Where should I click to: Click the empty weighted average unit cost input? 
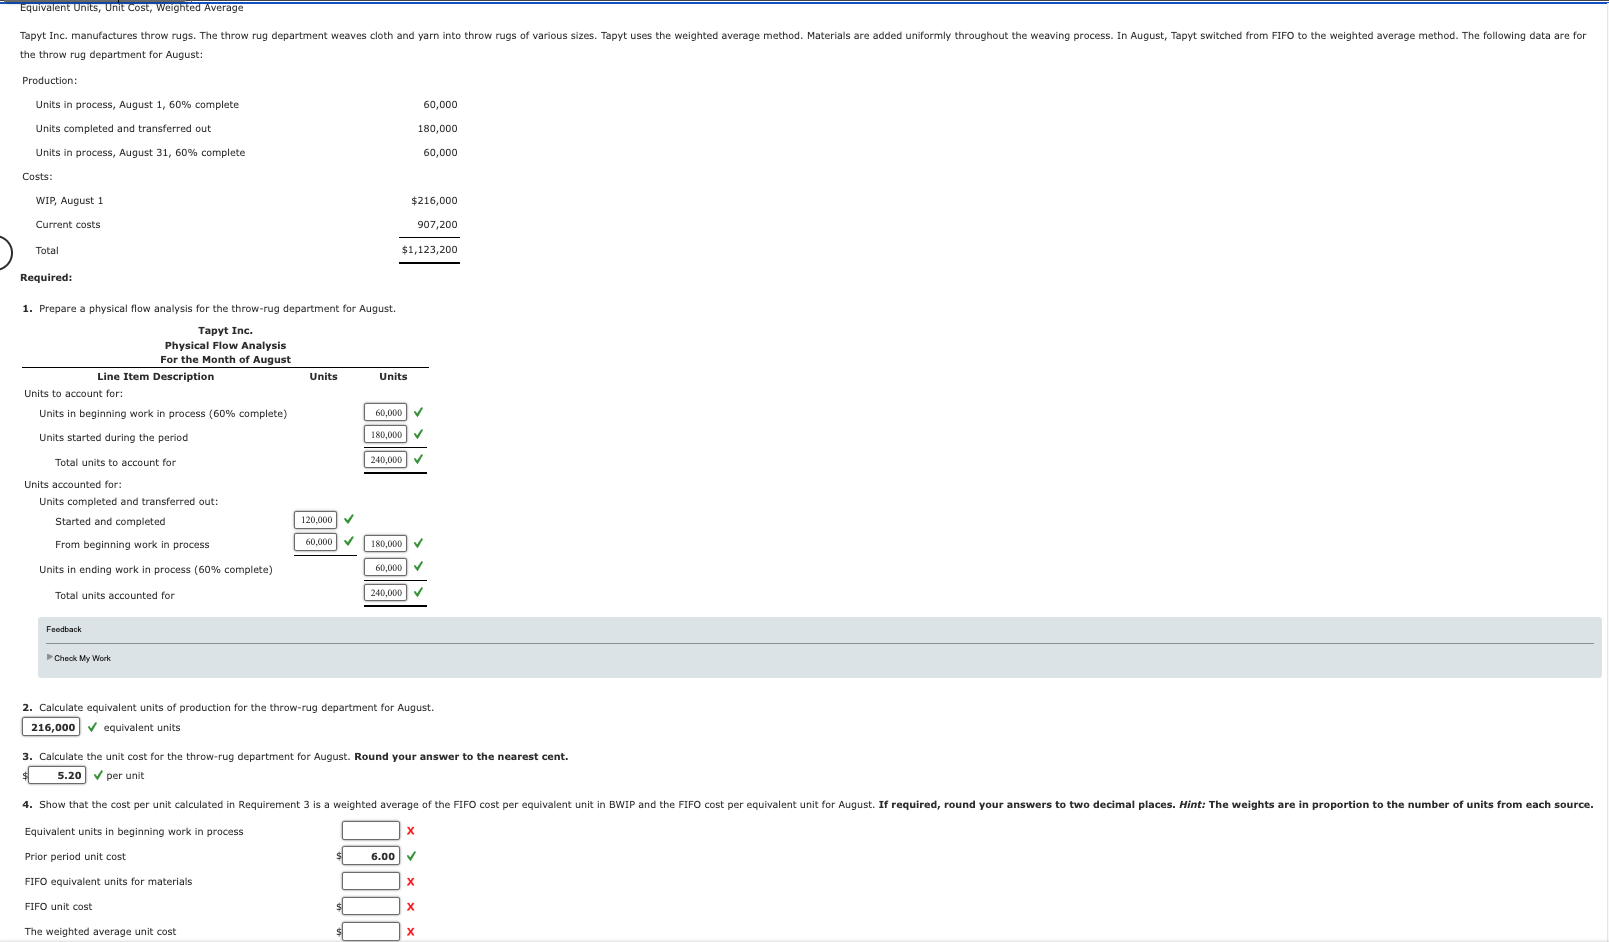(370, 931)
